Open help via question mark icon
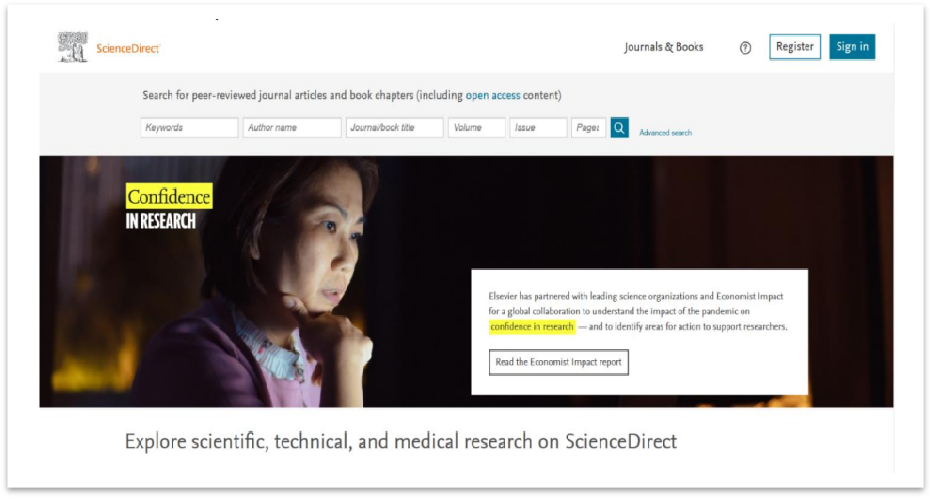932x499 pixels. click(x=745, y=48)
